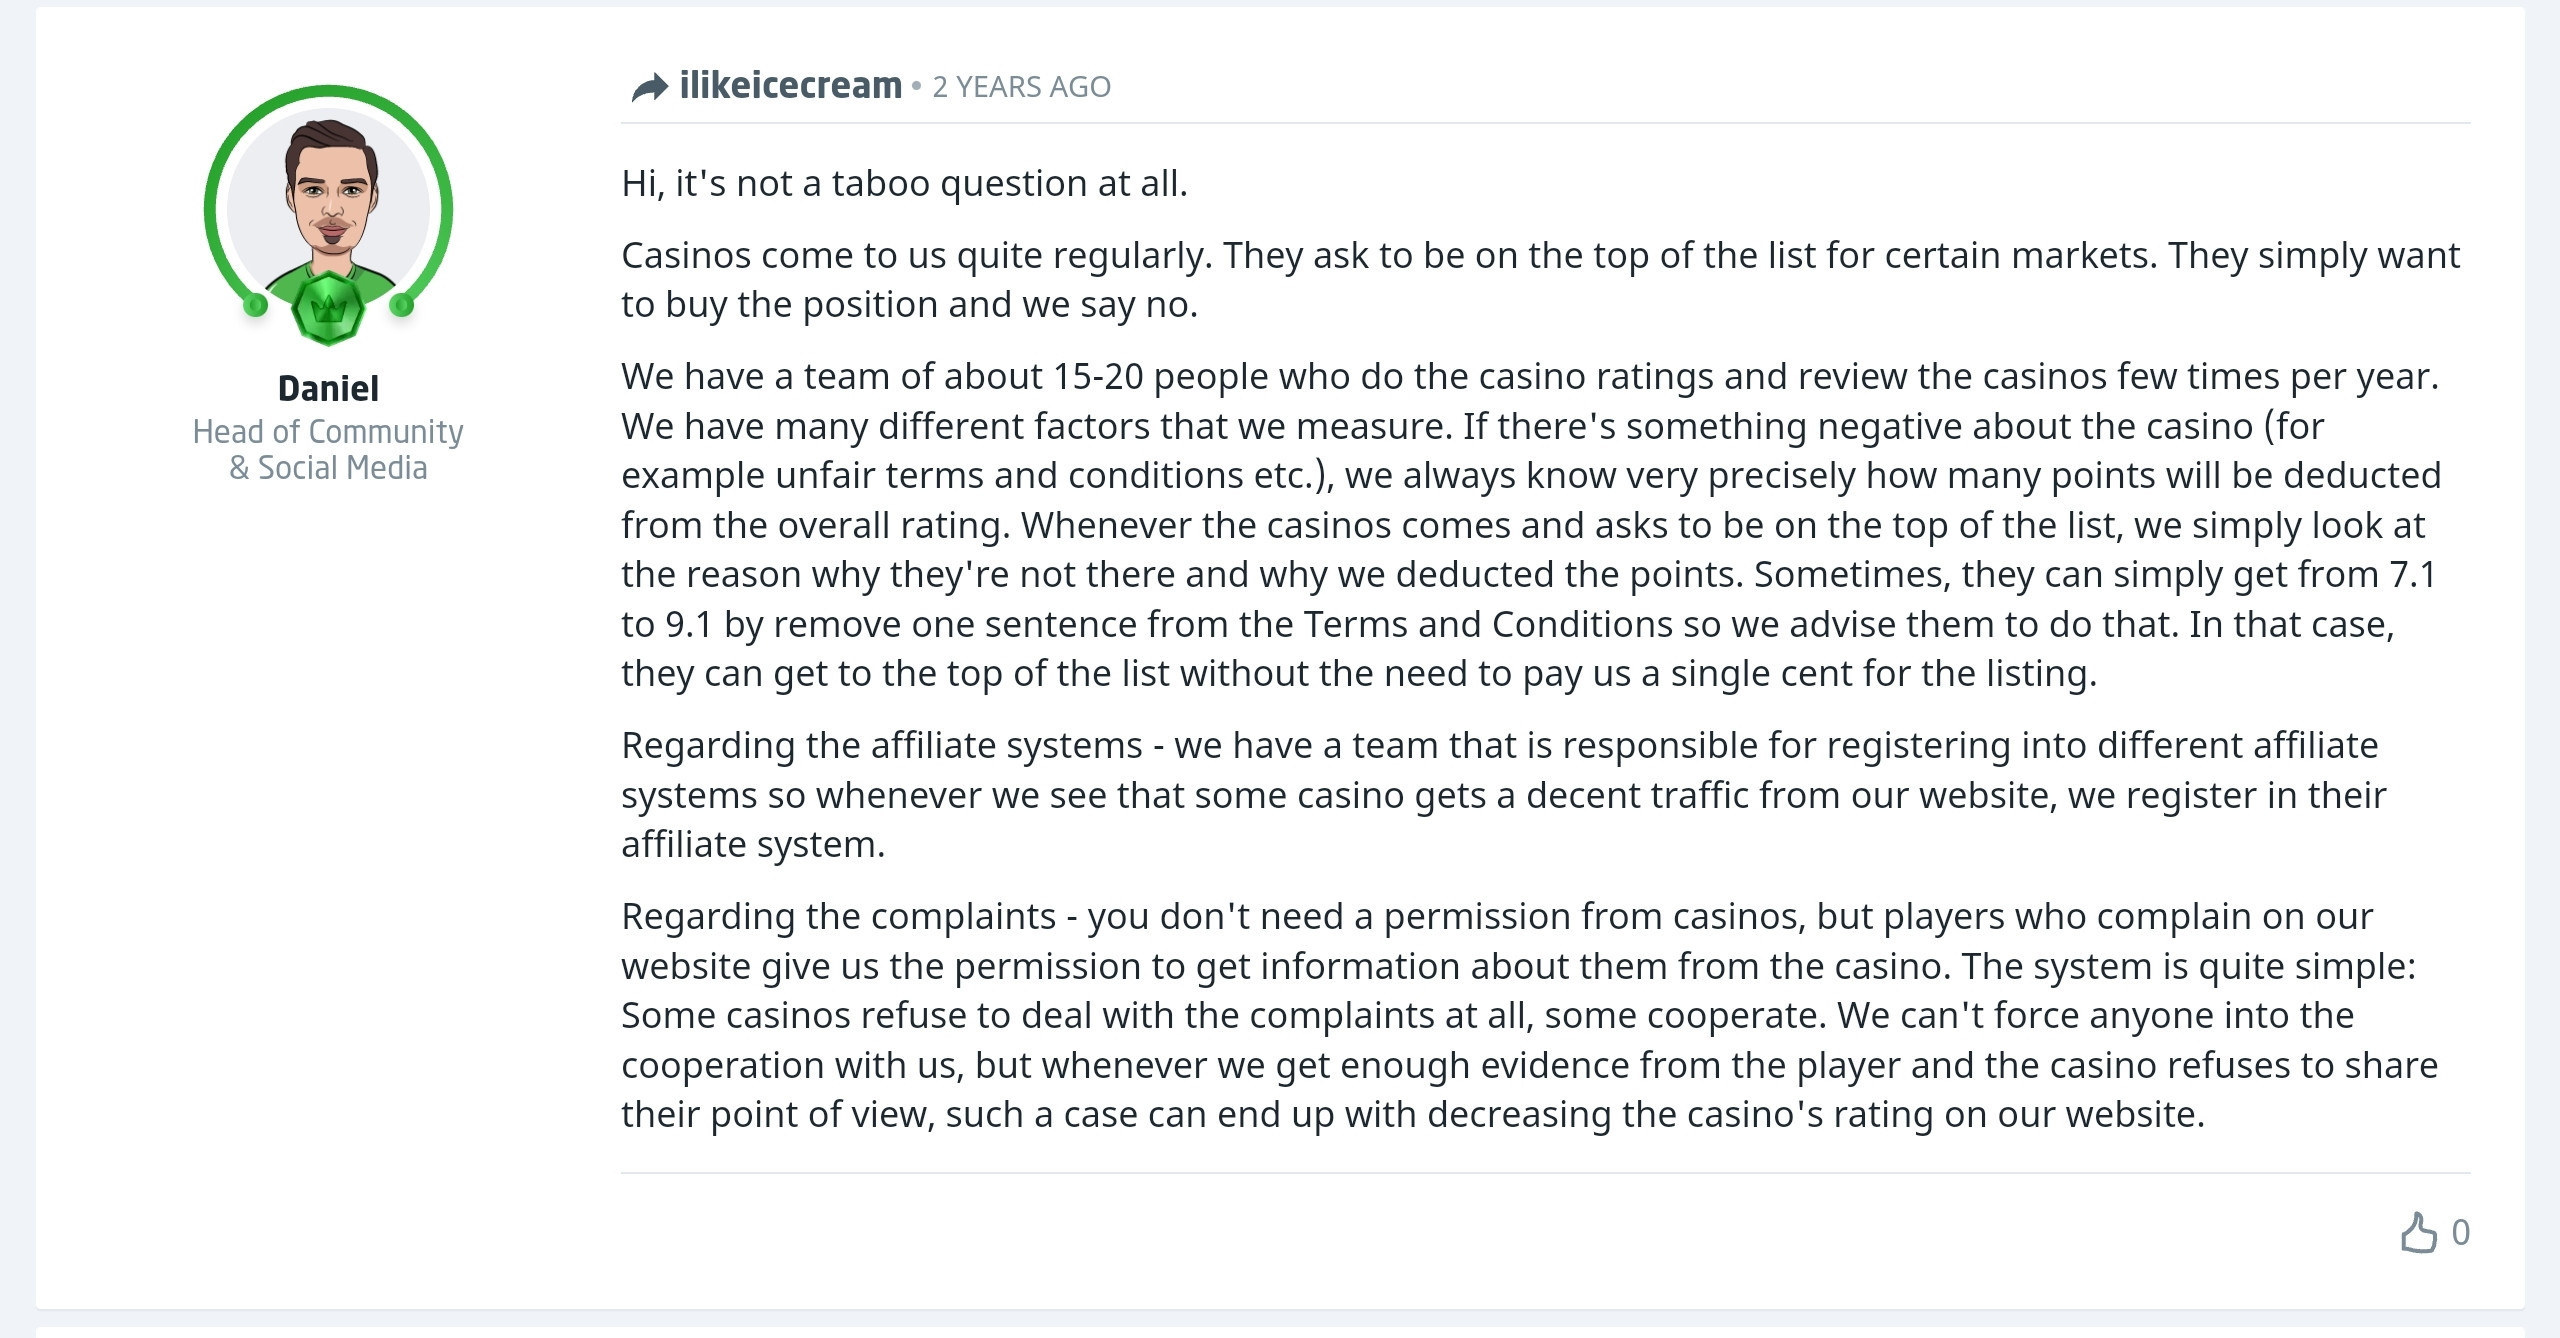
Task: Like the post with the thumbs-up icon
Action: pos(2418,1232)
